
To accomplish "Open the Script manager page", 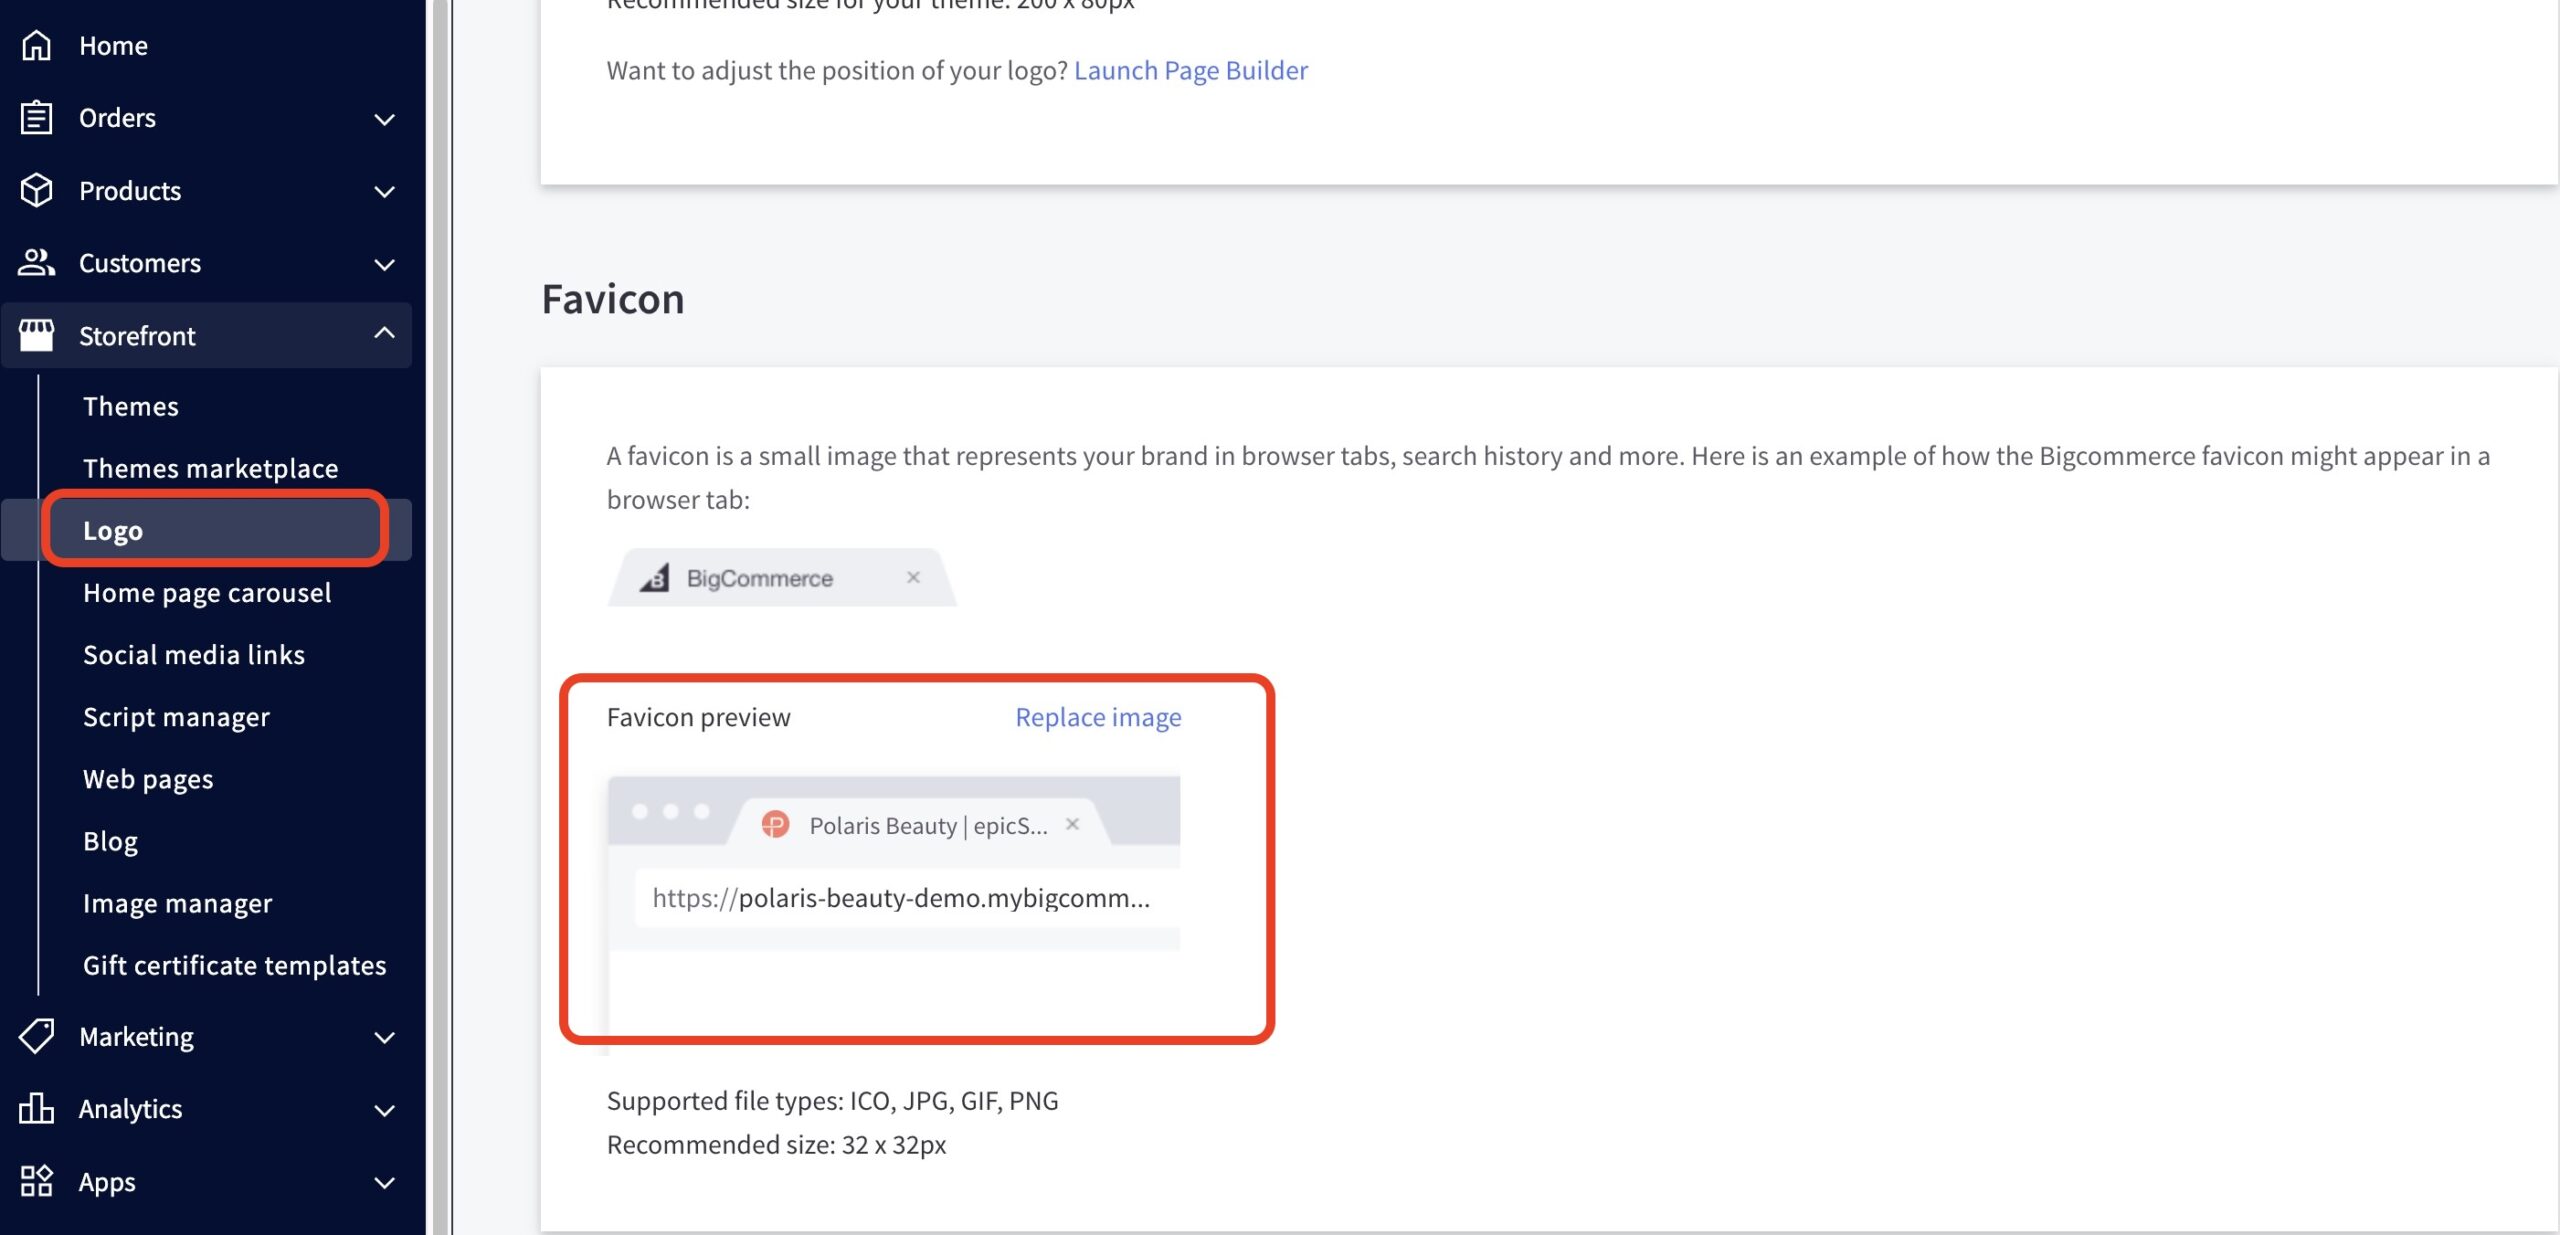I will [176, 717].
